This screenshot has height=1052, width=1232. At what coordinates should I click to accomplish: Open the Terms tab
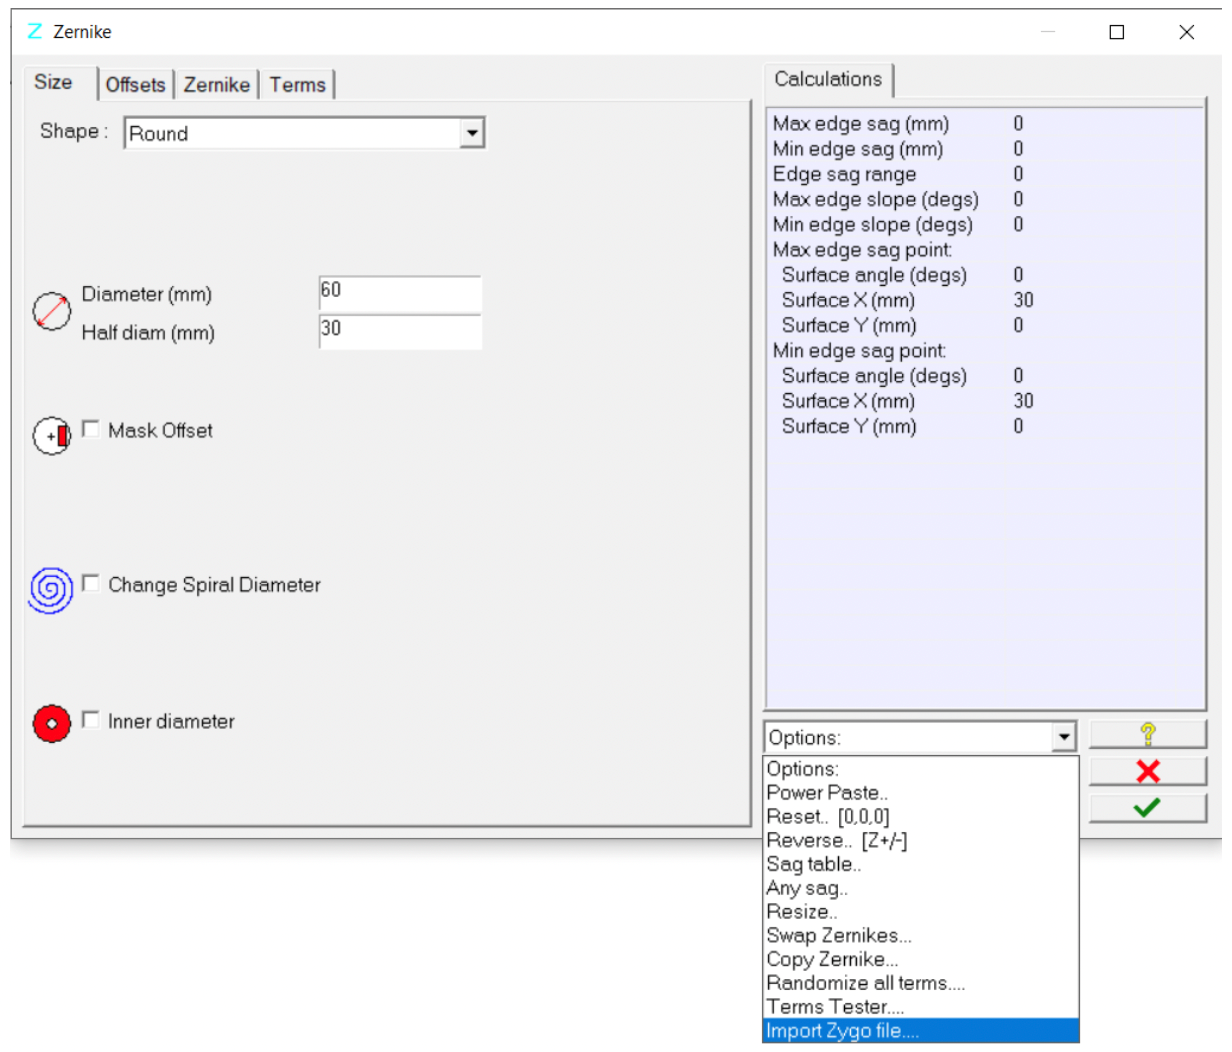(297, 85)
